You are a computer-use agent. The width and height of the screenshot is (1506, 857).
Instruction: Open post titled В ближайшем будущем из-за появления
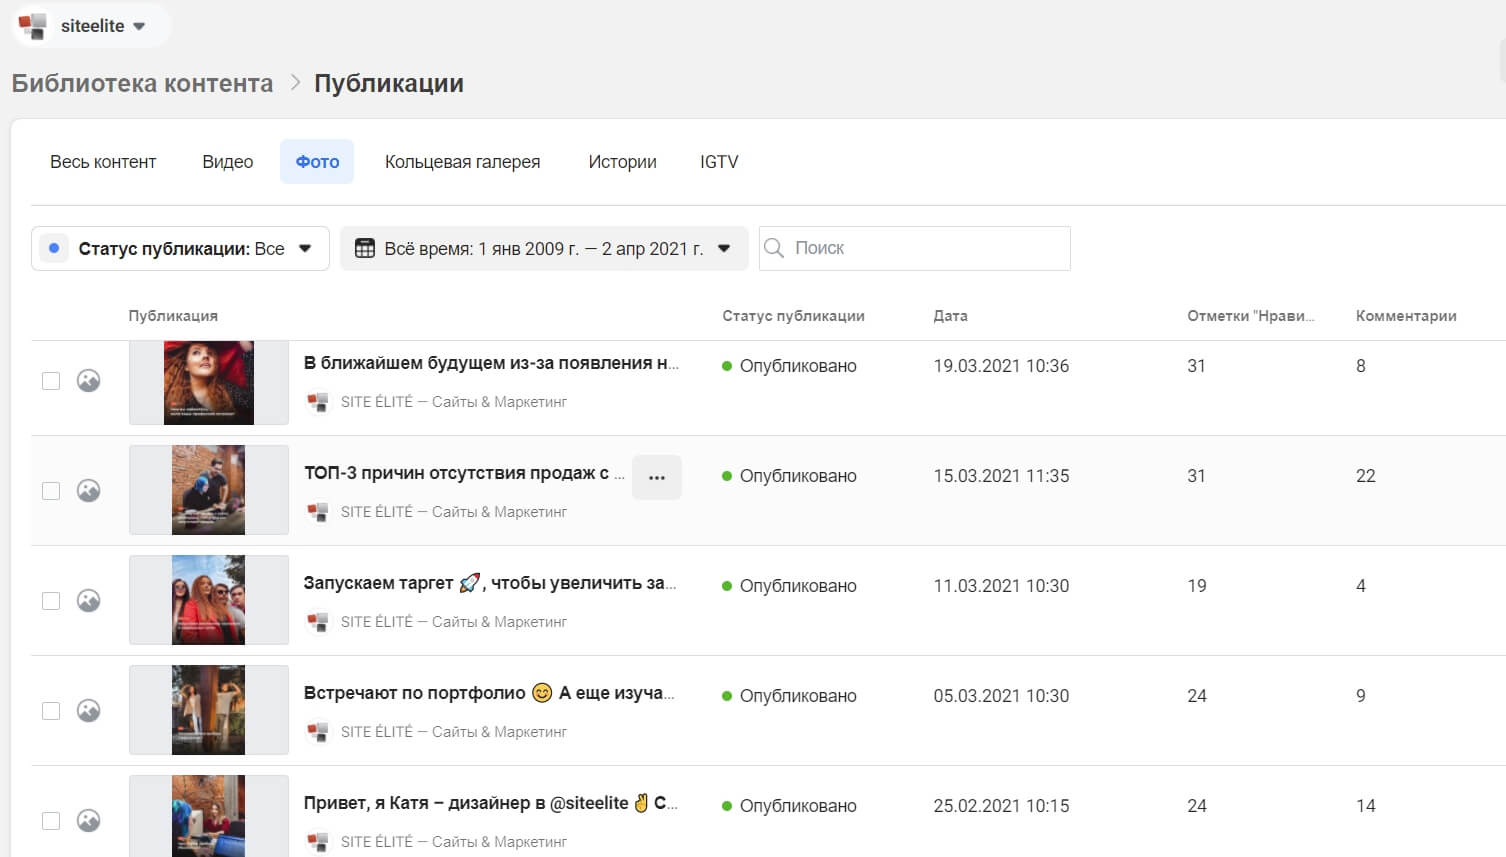[491, 363]
